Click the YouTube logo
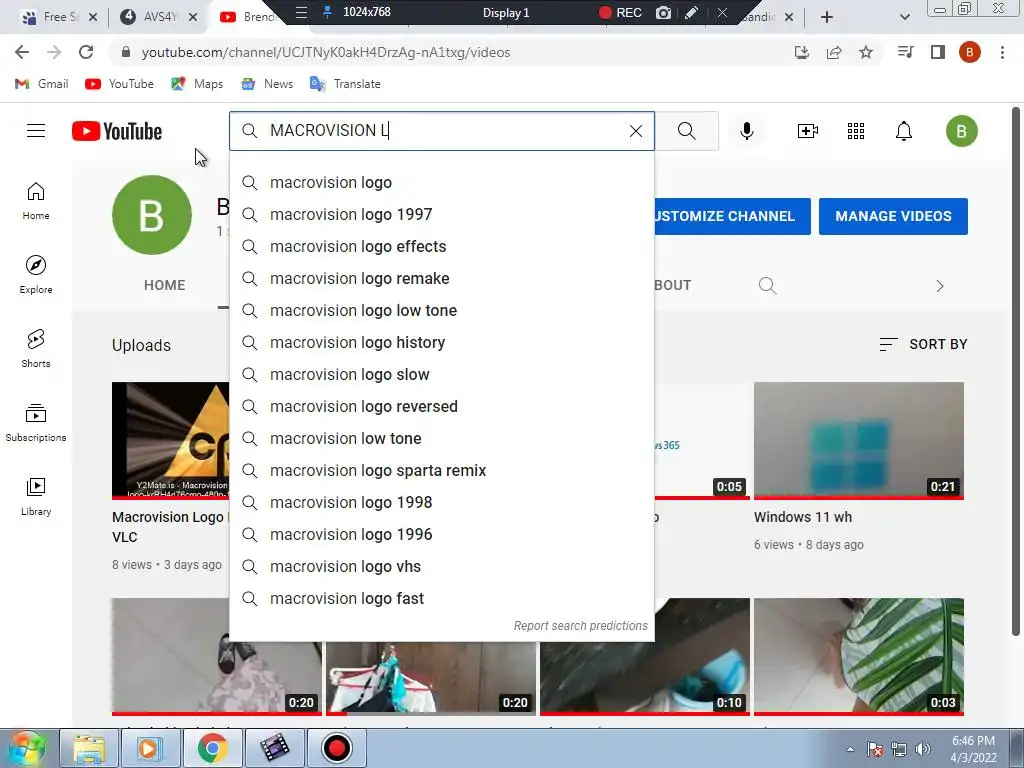The image size is (1024, 768). point(117,131)
